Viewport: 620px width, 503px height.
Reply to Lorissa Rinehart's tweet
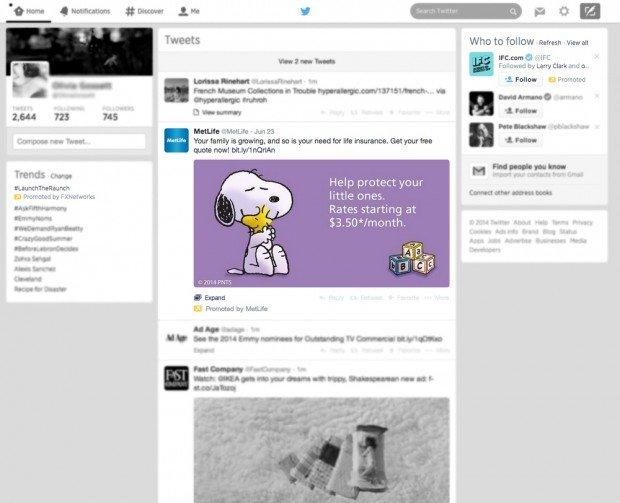(x=333, y=112)
